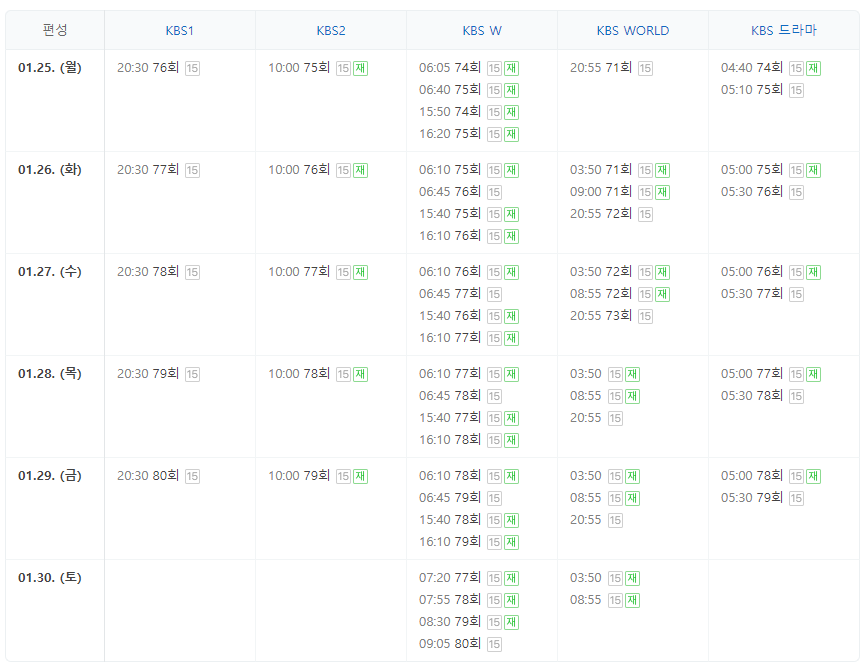Viewport: 866px width, 670px height.
Task: Select the 03:50 72회 entry under KBS WORLD
Action: tap(601, 272)
